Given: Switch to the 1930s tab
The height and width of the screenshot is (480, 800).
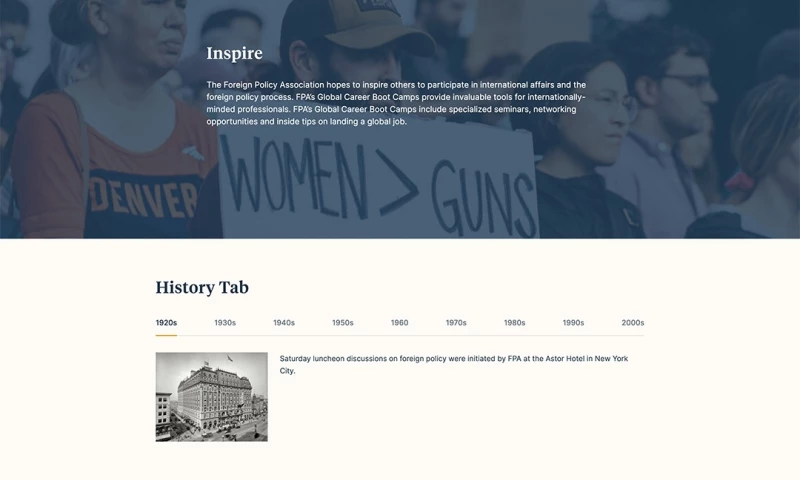Looking at the screenshot, I should coord(225,323).
